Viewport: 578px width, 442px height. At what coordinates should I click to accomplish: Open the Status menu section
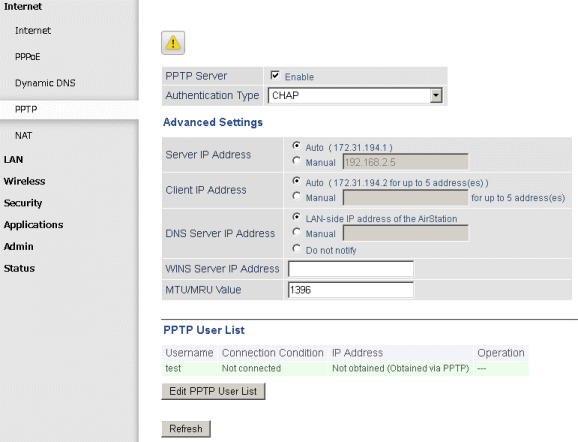[x=19, y=268]
